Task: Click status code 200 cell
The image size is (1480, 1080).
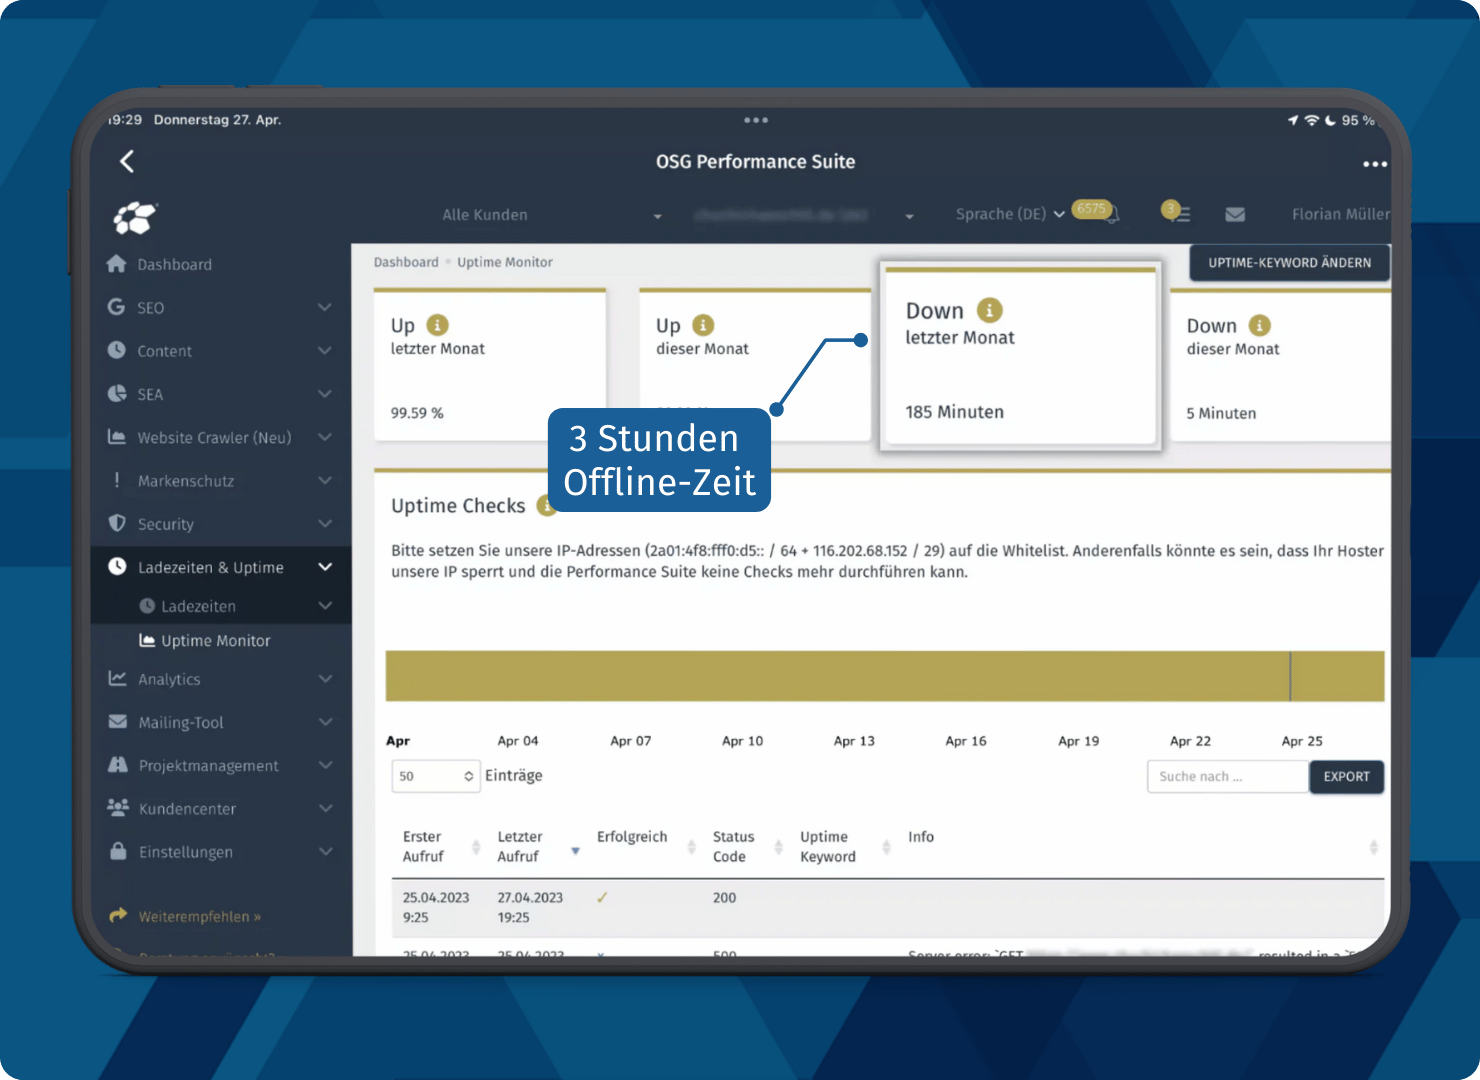Action: point(724,898)
